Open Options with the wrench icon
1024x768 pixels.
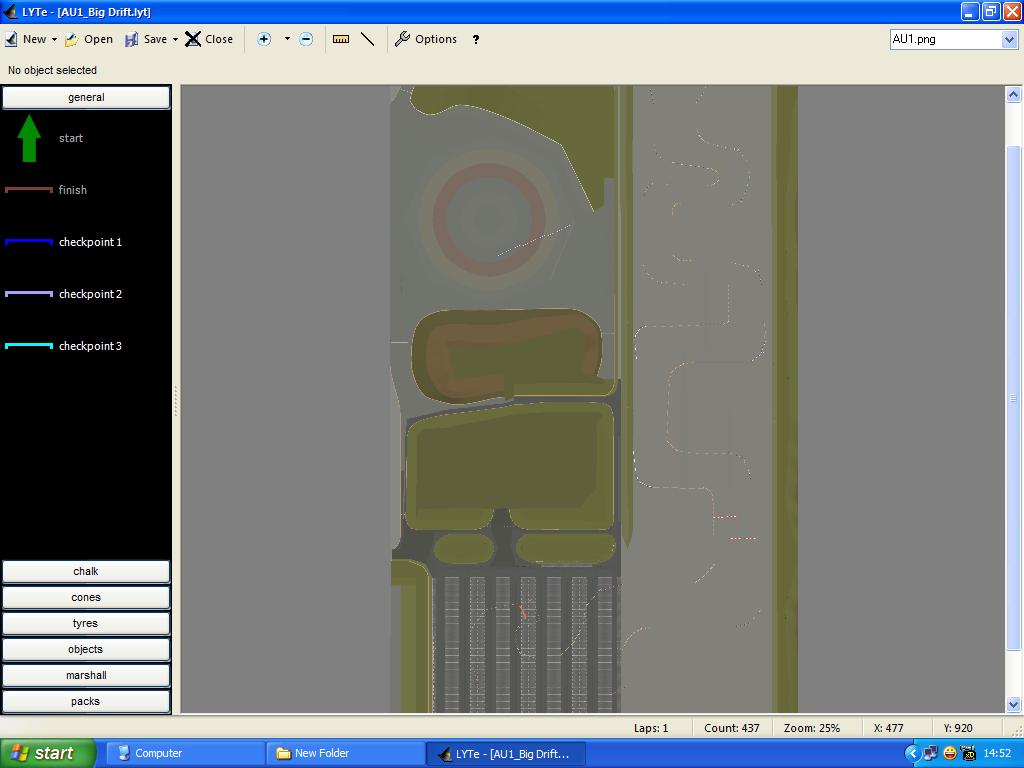(402, 39)
